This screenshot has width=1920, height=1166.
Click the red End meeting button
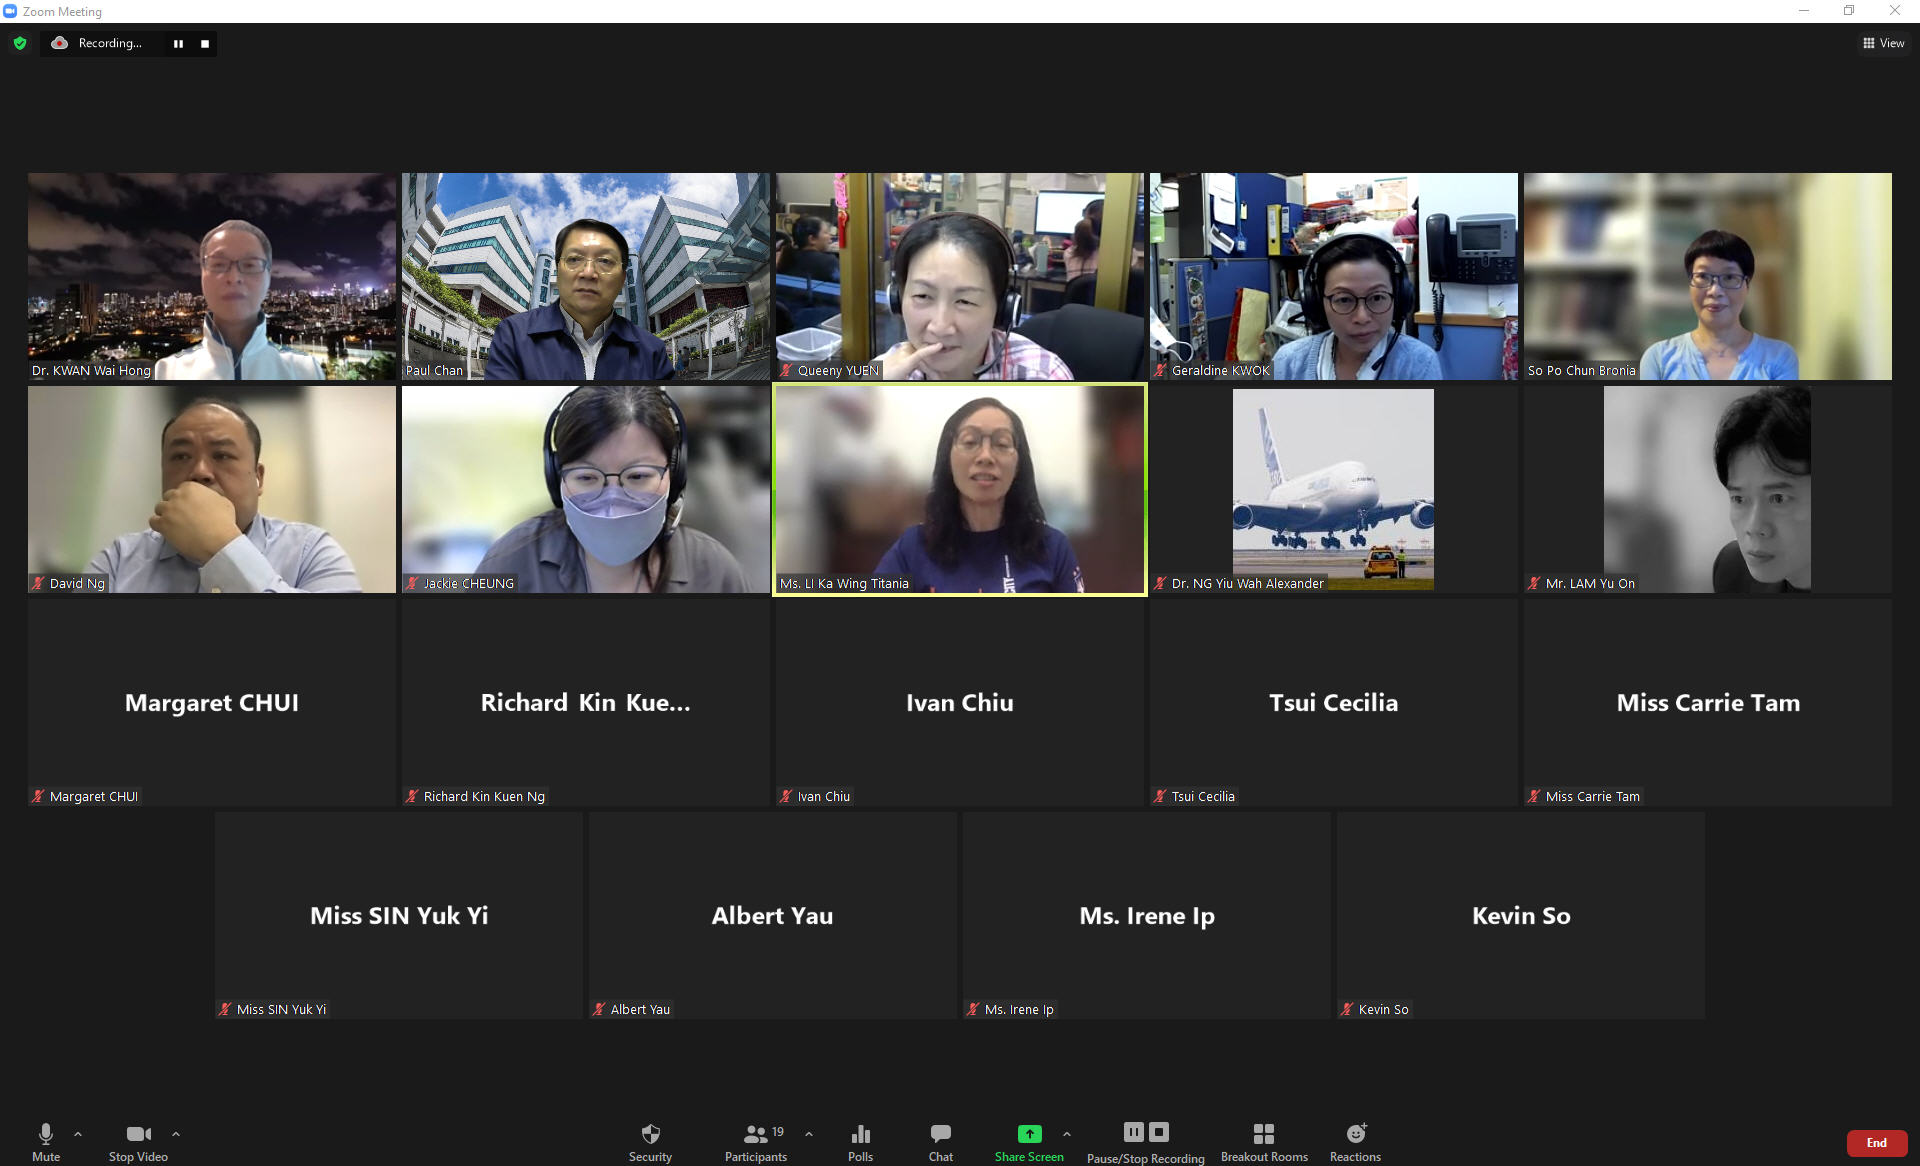tap(1877, 1143)
